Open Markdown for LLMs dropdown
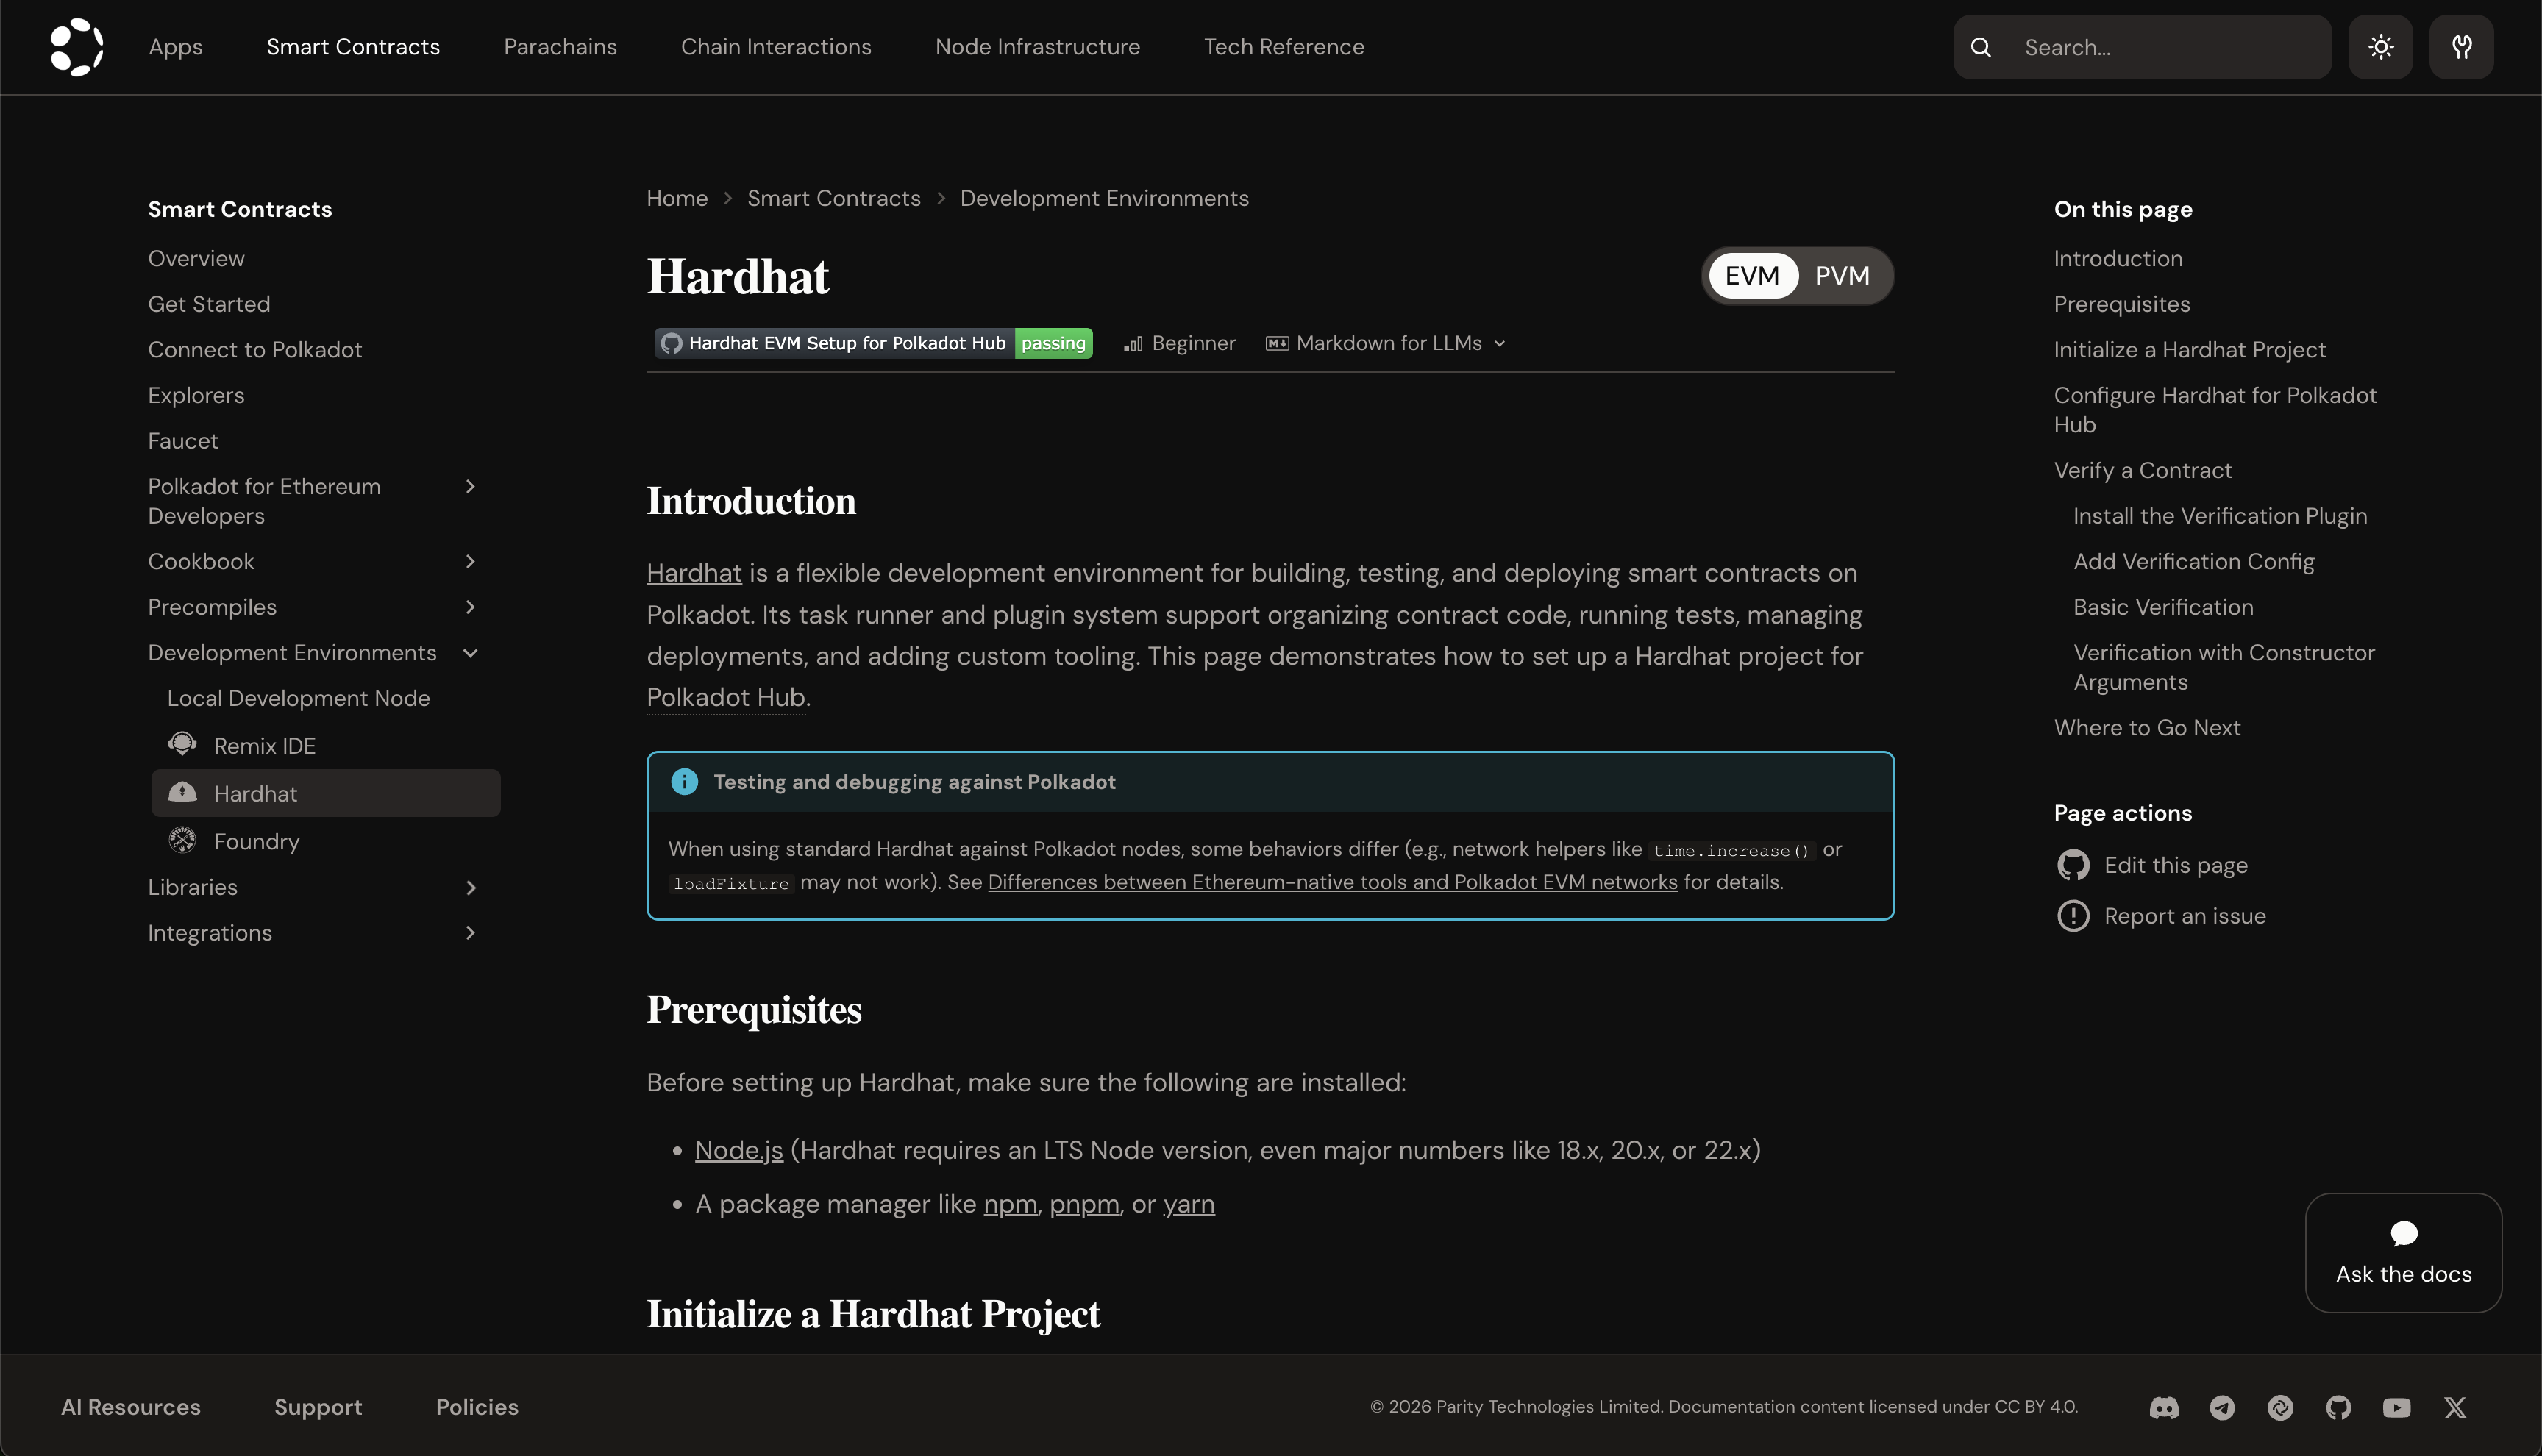This screenshot has width=2542, height=1456. click(1385, 343)
